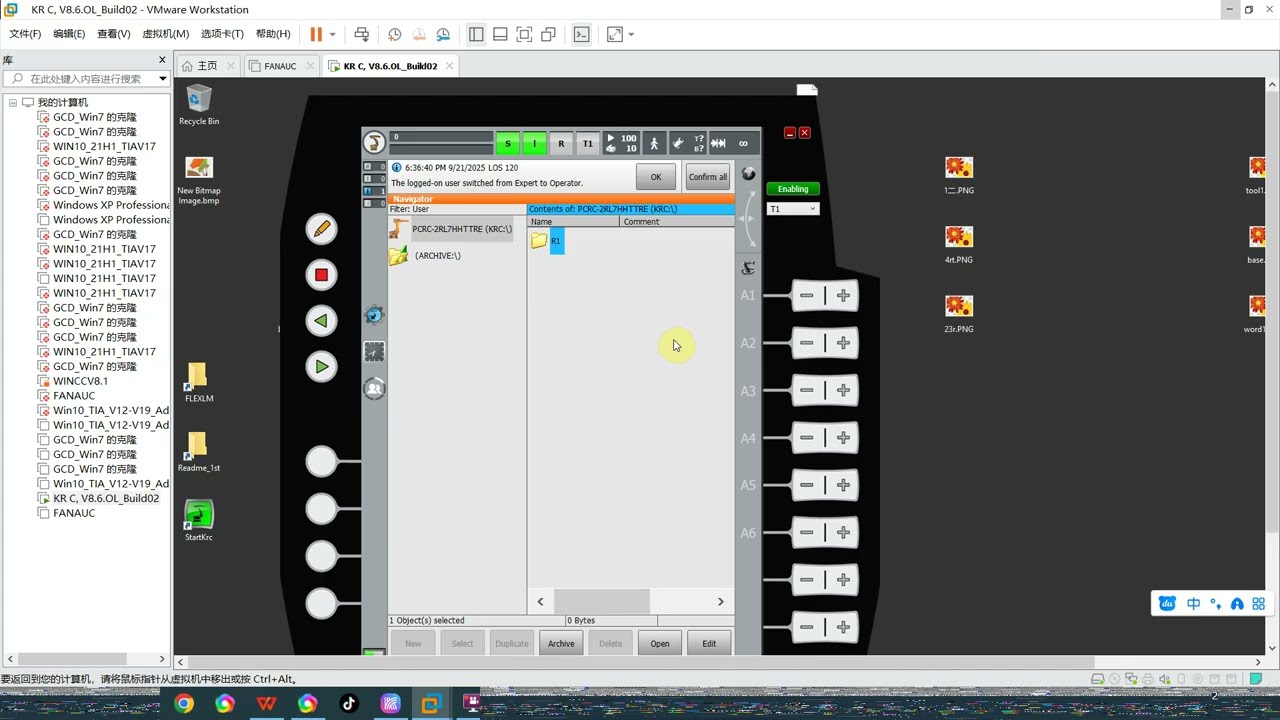
Task: Click the Archive button in Navigator
Action: (561, 643)
